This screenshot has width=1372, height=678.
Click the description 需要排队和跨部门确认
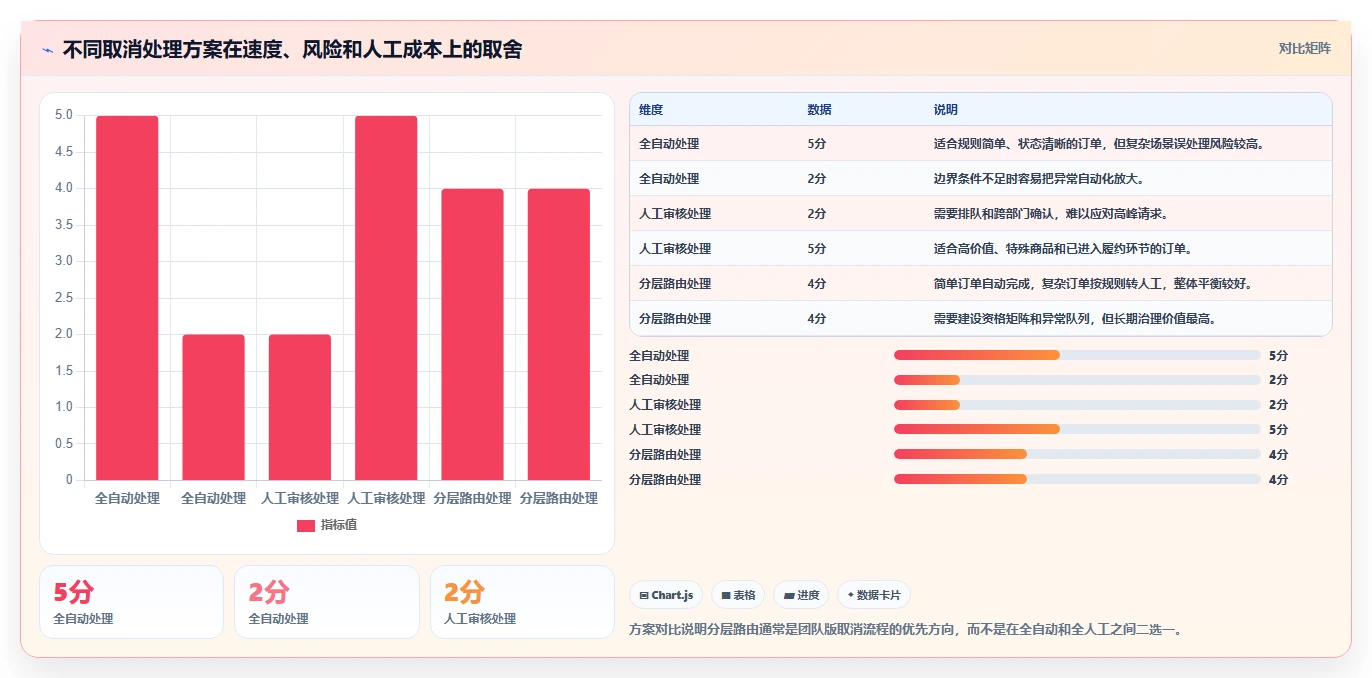pyautogui.click(x=1051, y=214)
